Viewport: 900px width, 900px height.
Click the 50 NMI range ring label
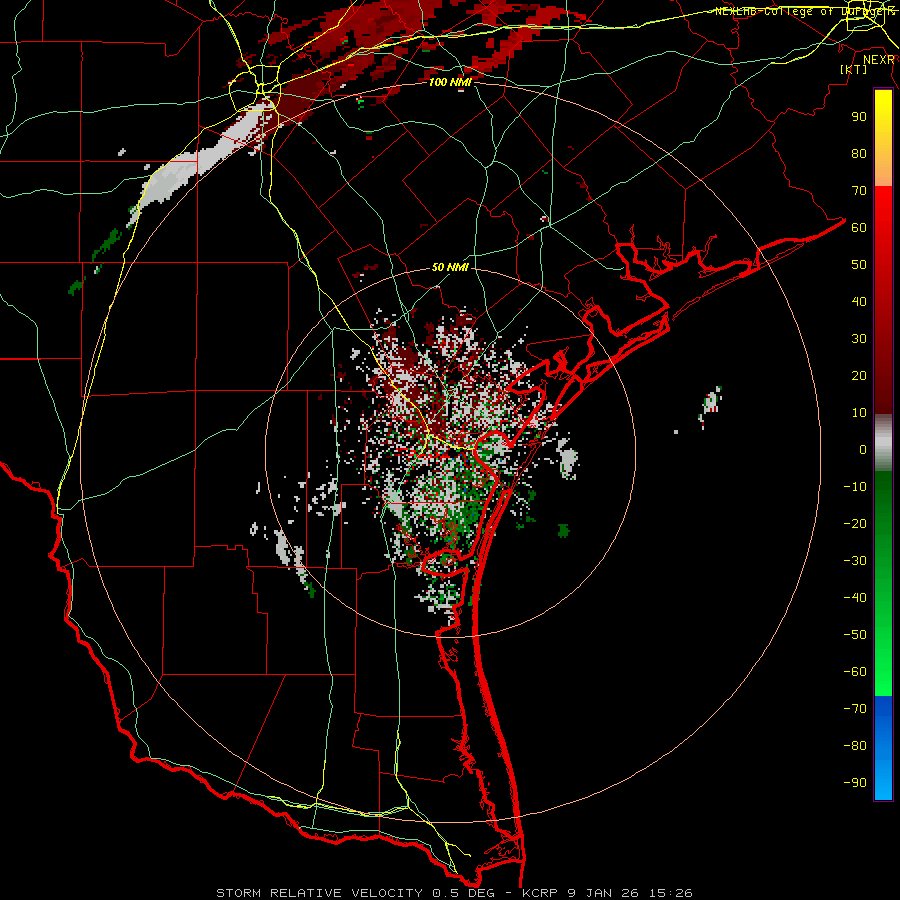tap(450, 267)
